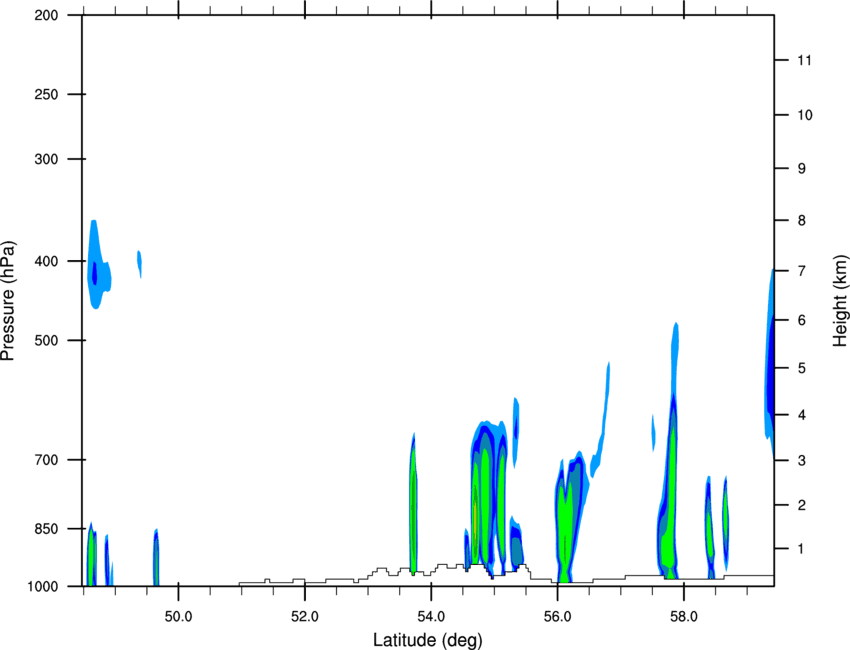The image size is (850, 650).
Task: Click the 300 pressure axis label
Action: pyautogui.click(x=46, y=159)
